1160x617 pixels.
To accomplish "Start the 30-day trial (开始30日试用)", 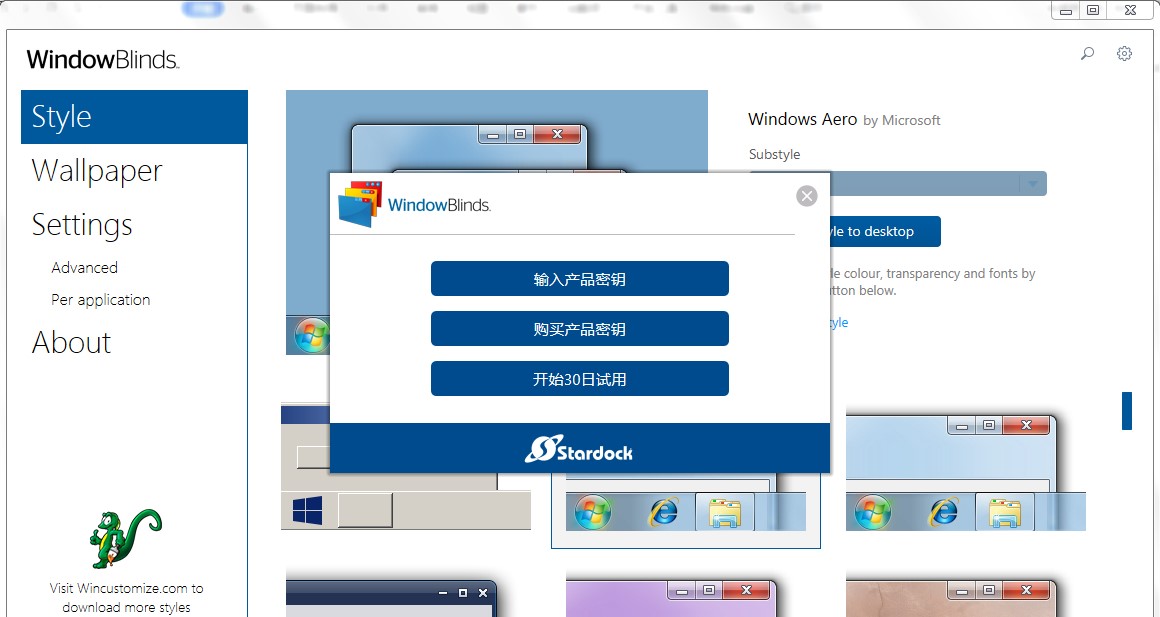I will click(x=579, y=379).
